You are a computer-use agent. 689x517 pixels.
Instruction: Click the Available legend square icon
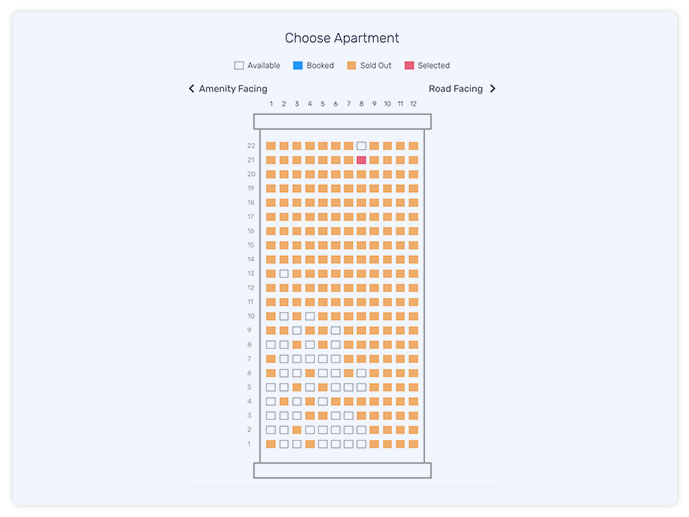pyautogui.click(x=239, y=65)
